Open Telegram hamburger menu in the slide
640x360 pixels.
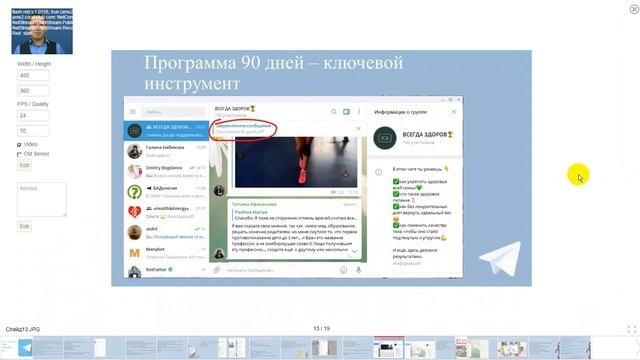pos(133,111)
